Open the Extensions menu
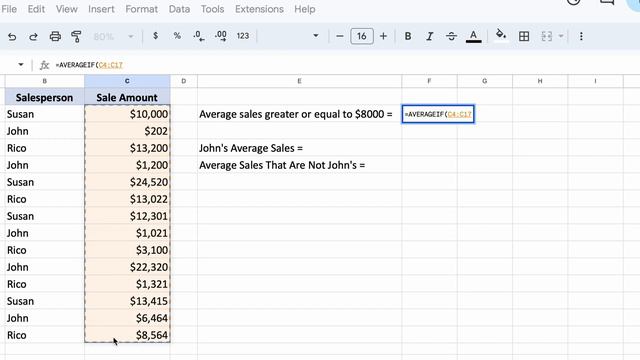The width and height of the screenshot is (640, 360). (x=259, y=9)
